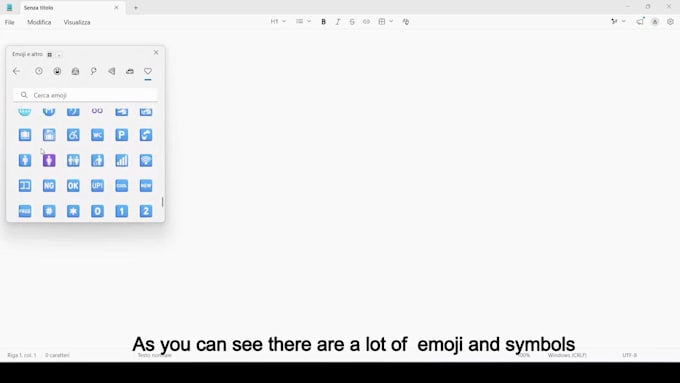This screenshot has height=383, width=680.
Task: Insert the restroom man and woman emoji
Action: pyautogui.click(x=73, y=160)
